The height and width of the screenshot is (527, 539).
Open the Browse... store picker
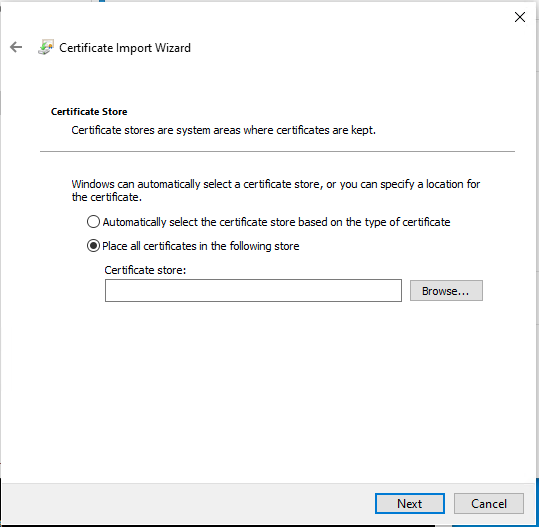(446, 291)
